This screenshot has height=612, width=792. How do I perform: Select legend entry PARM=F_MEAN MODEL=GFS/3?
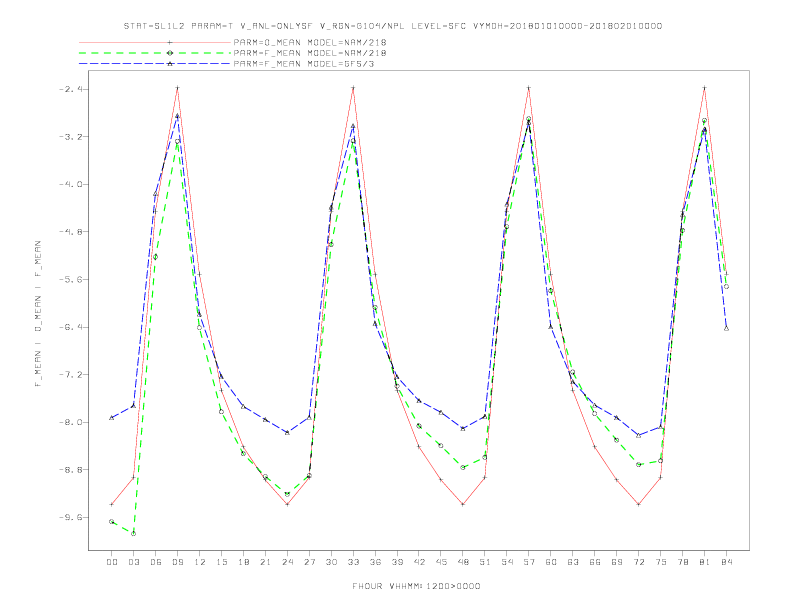pos(304,64)
